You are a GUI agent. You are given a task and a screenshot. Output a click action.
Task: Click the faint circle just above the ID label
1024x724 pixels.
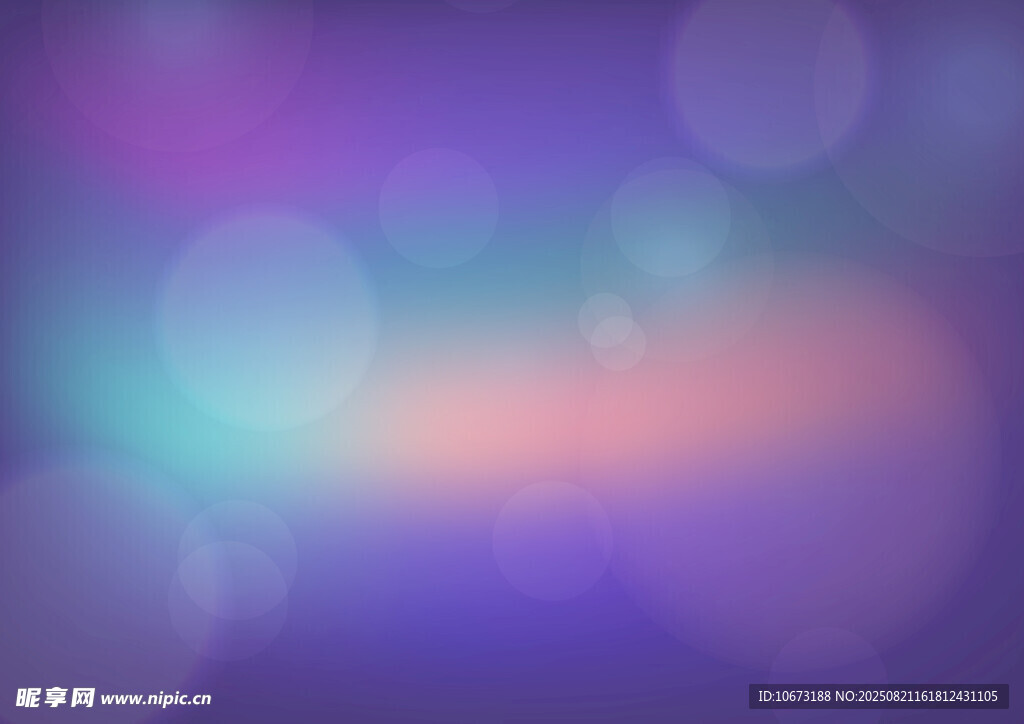pos(828,660)
